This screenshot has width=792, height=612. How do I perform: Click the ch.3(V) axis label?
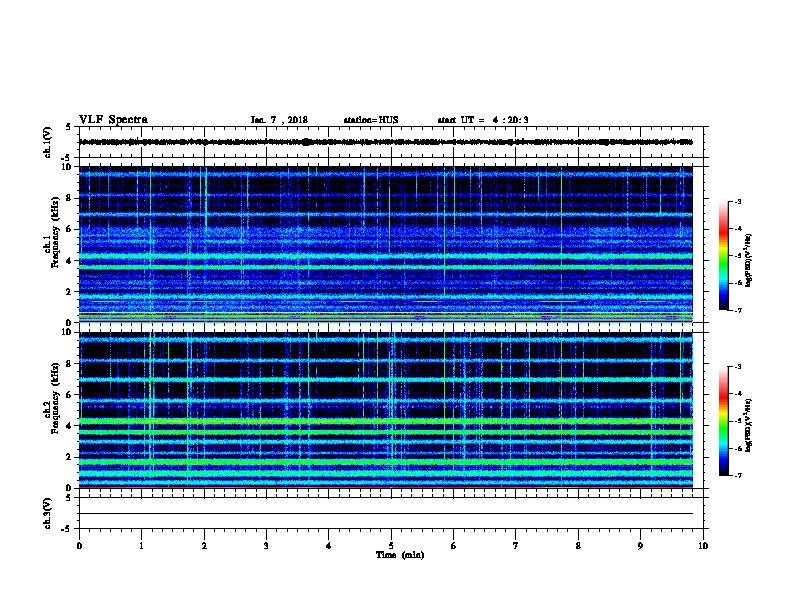(x=47, y=513)
